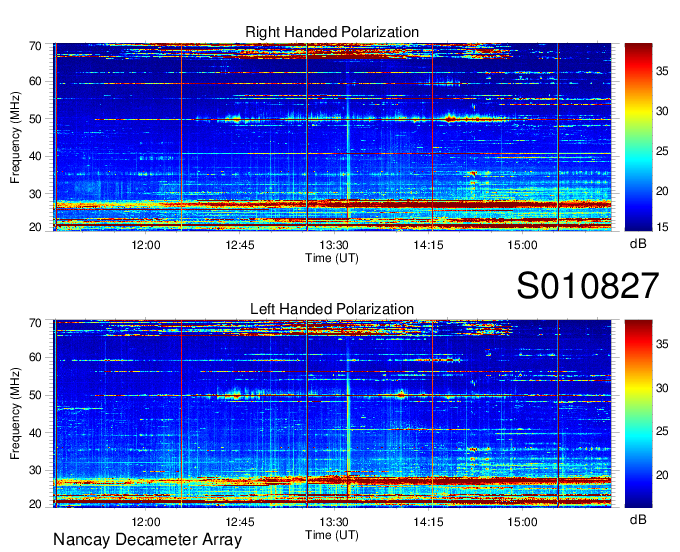The width and height of the screenshot is (680, 552).
Task: Click 12:00 tick label on lower plot
Action: point(146,522)
